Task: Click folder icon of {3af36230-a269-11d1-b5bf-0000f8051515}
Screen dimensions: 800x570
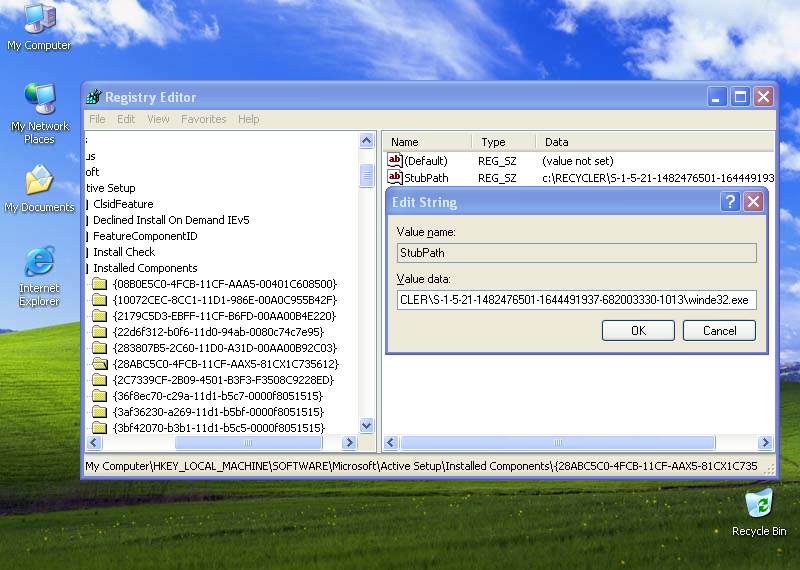Action: (100, 412)
